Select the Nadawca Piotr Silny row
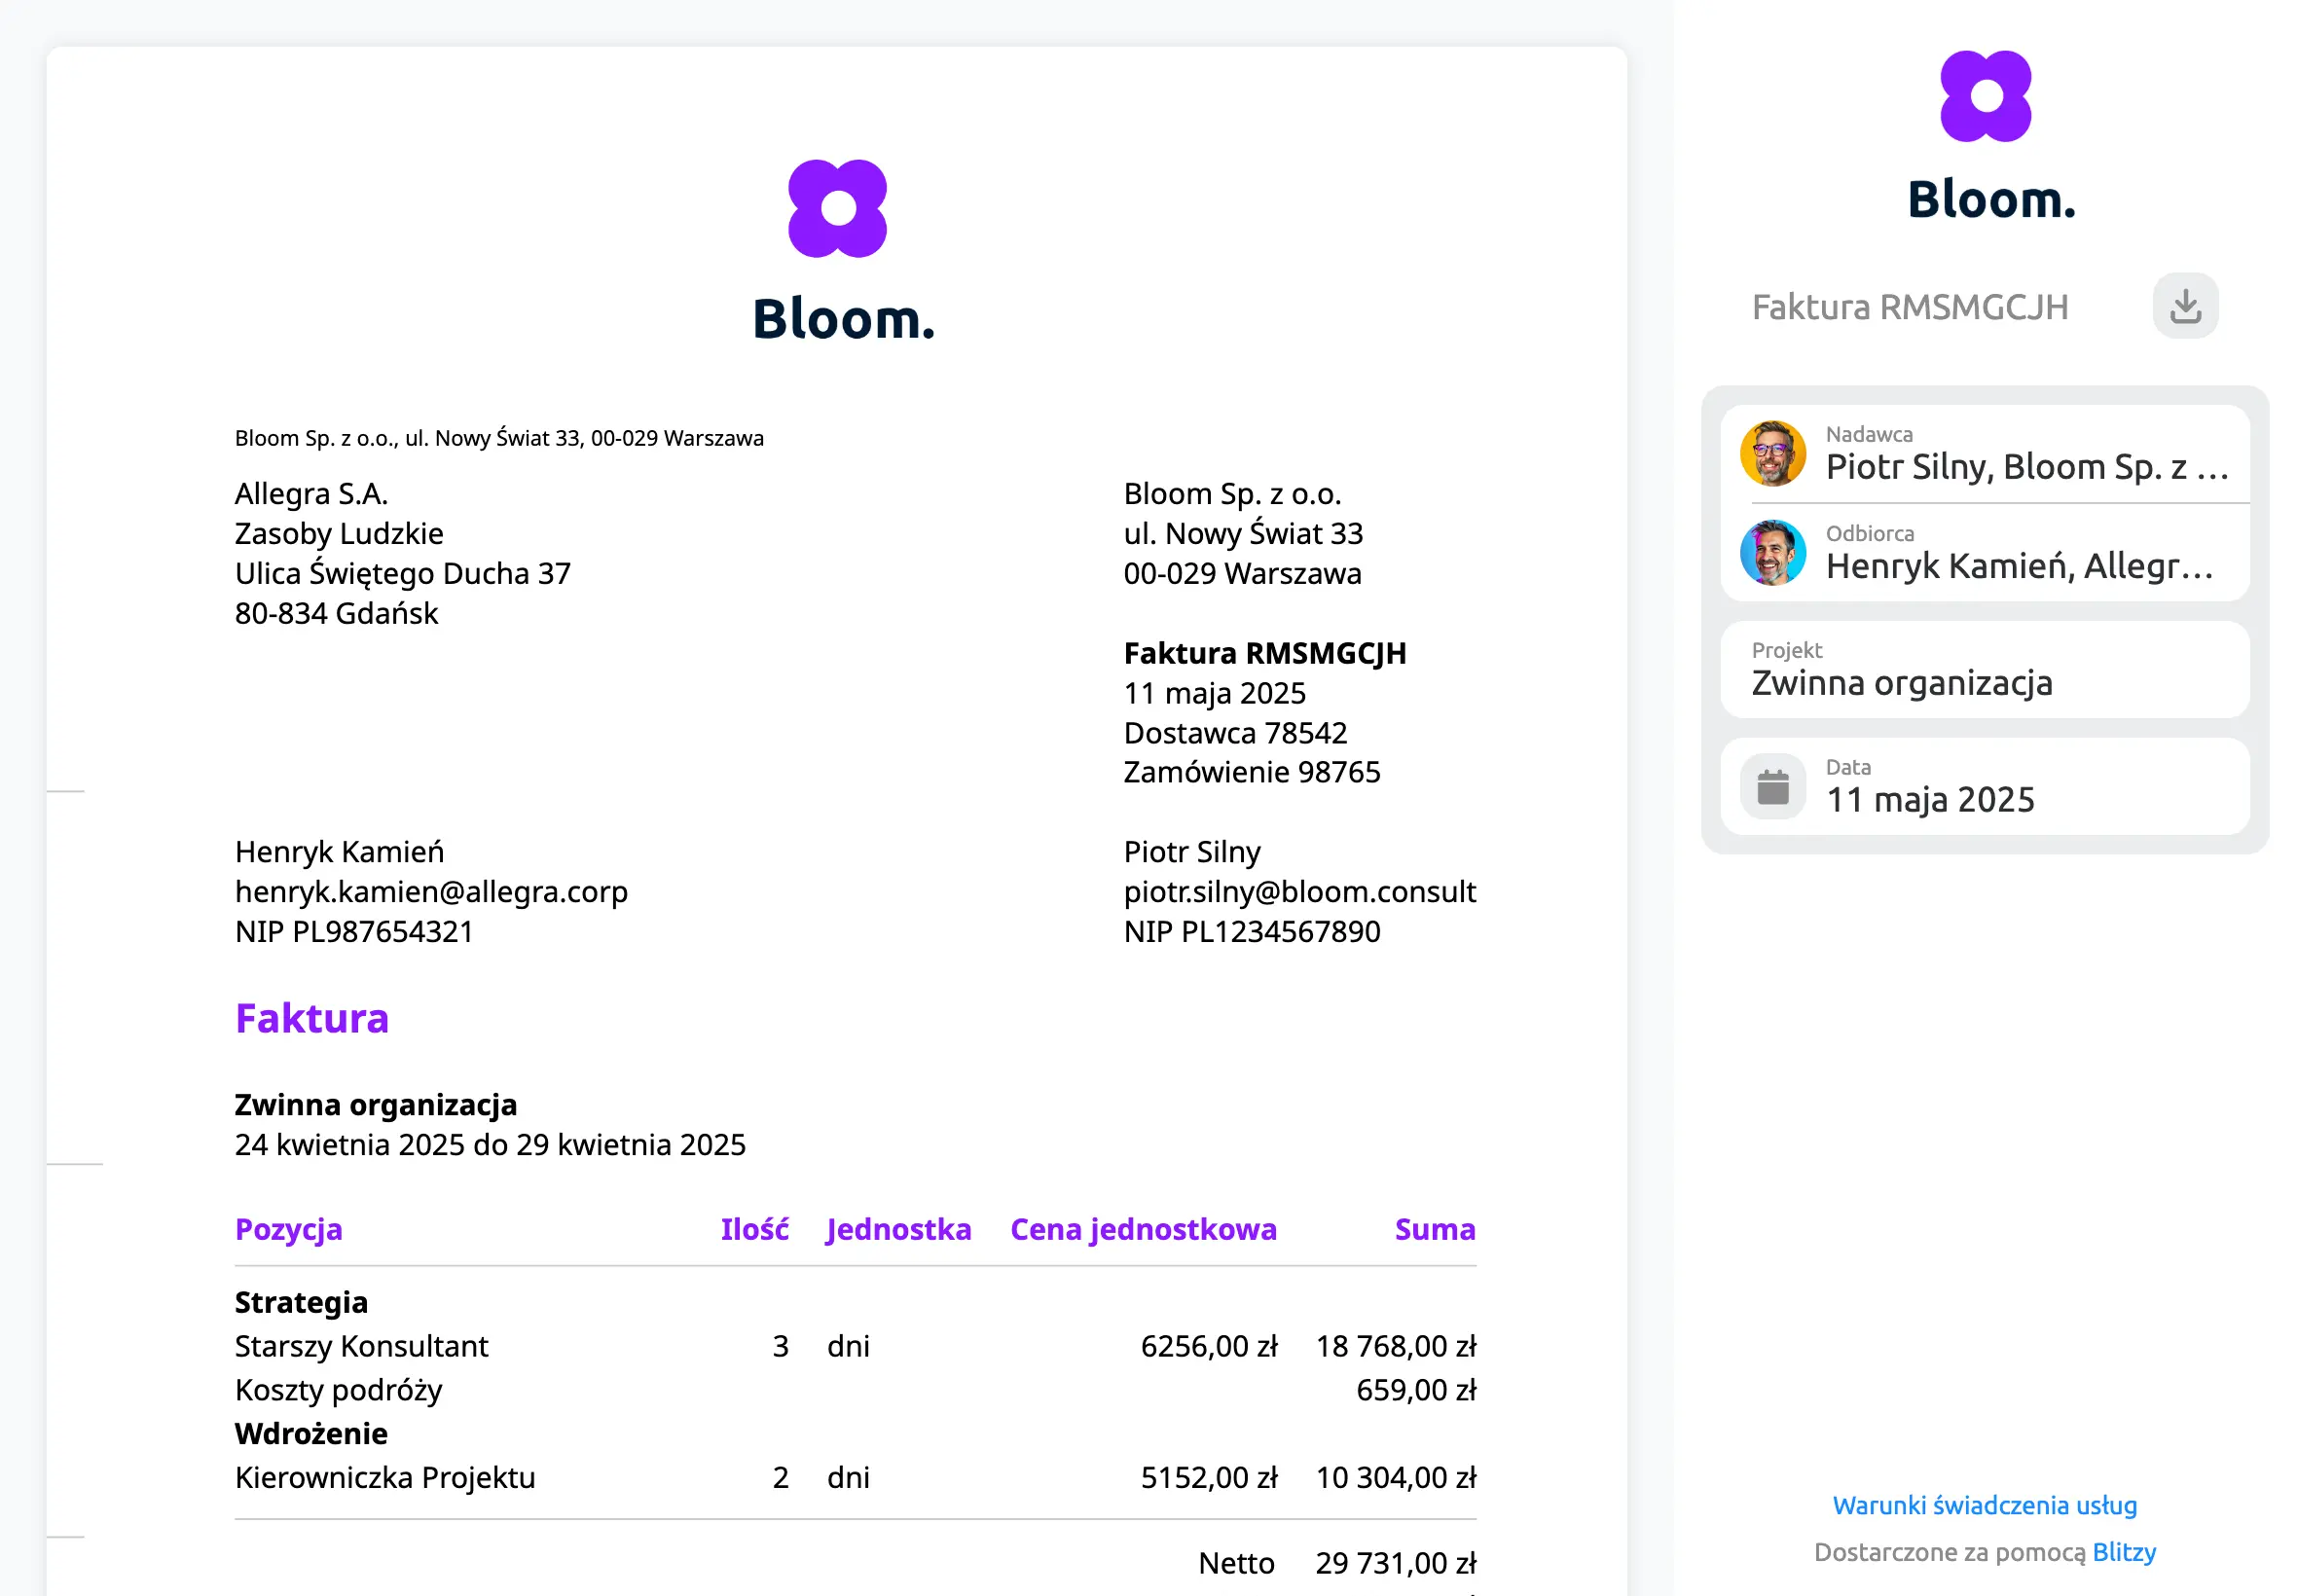 (x=1984, y=453)
